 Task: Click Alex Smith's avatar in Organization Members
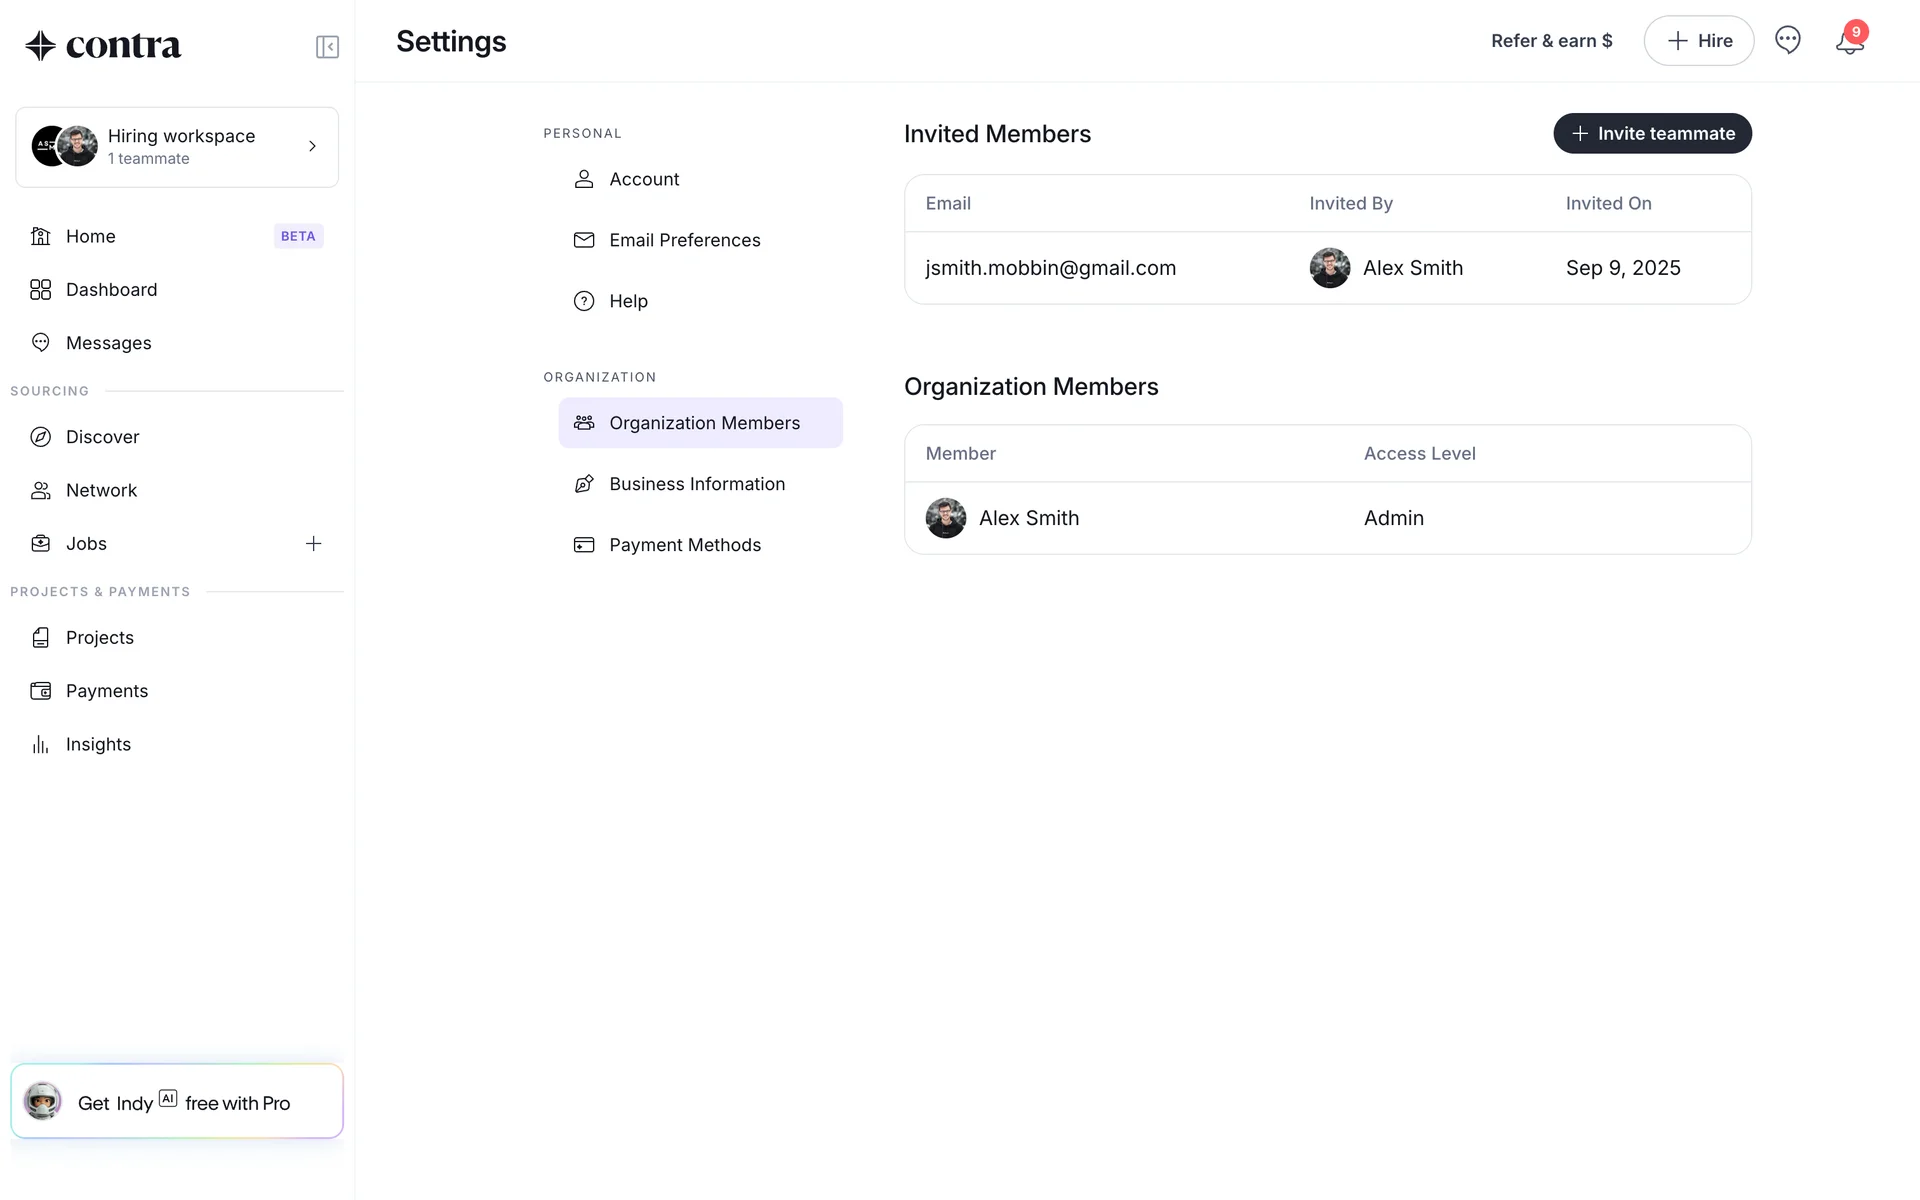pos(945,518)
